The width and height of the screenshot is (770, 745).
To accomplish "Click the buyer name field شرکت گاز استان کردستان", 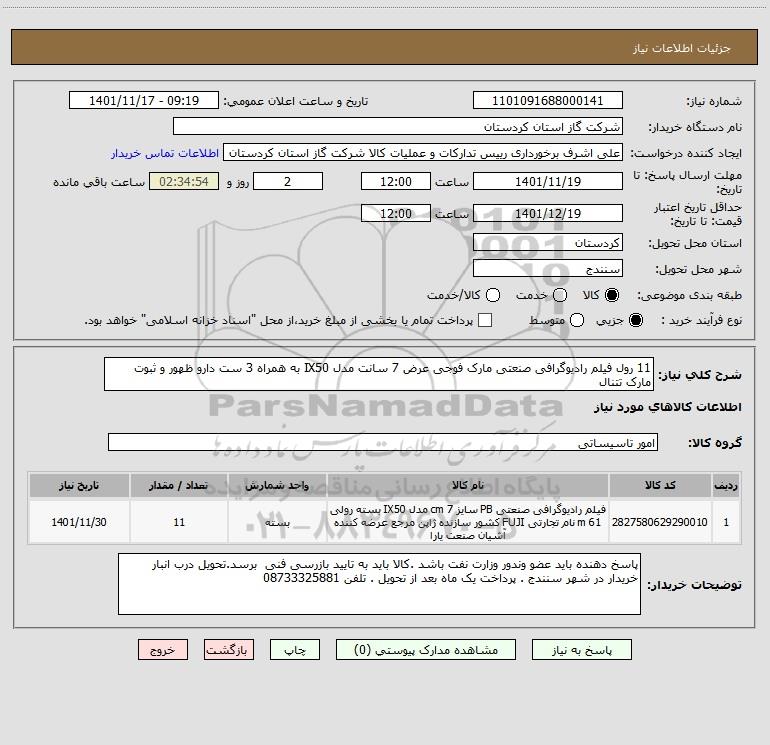I will (x=398, y=126).
